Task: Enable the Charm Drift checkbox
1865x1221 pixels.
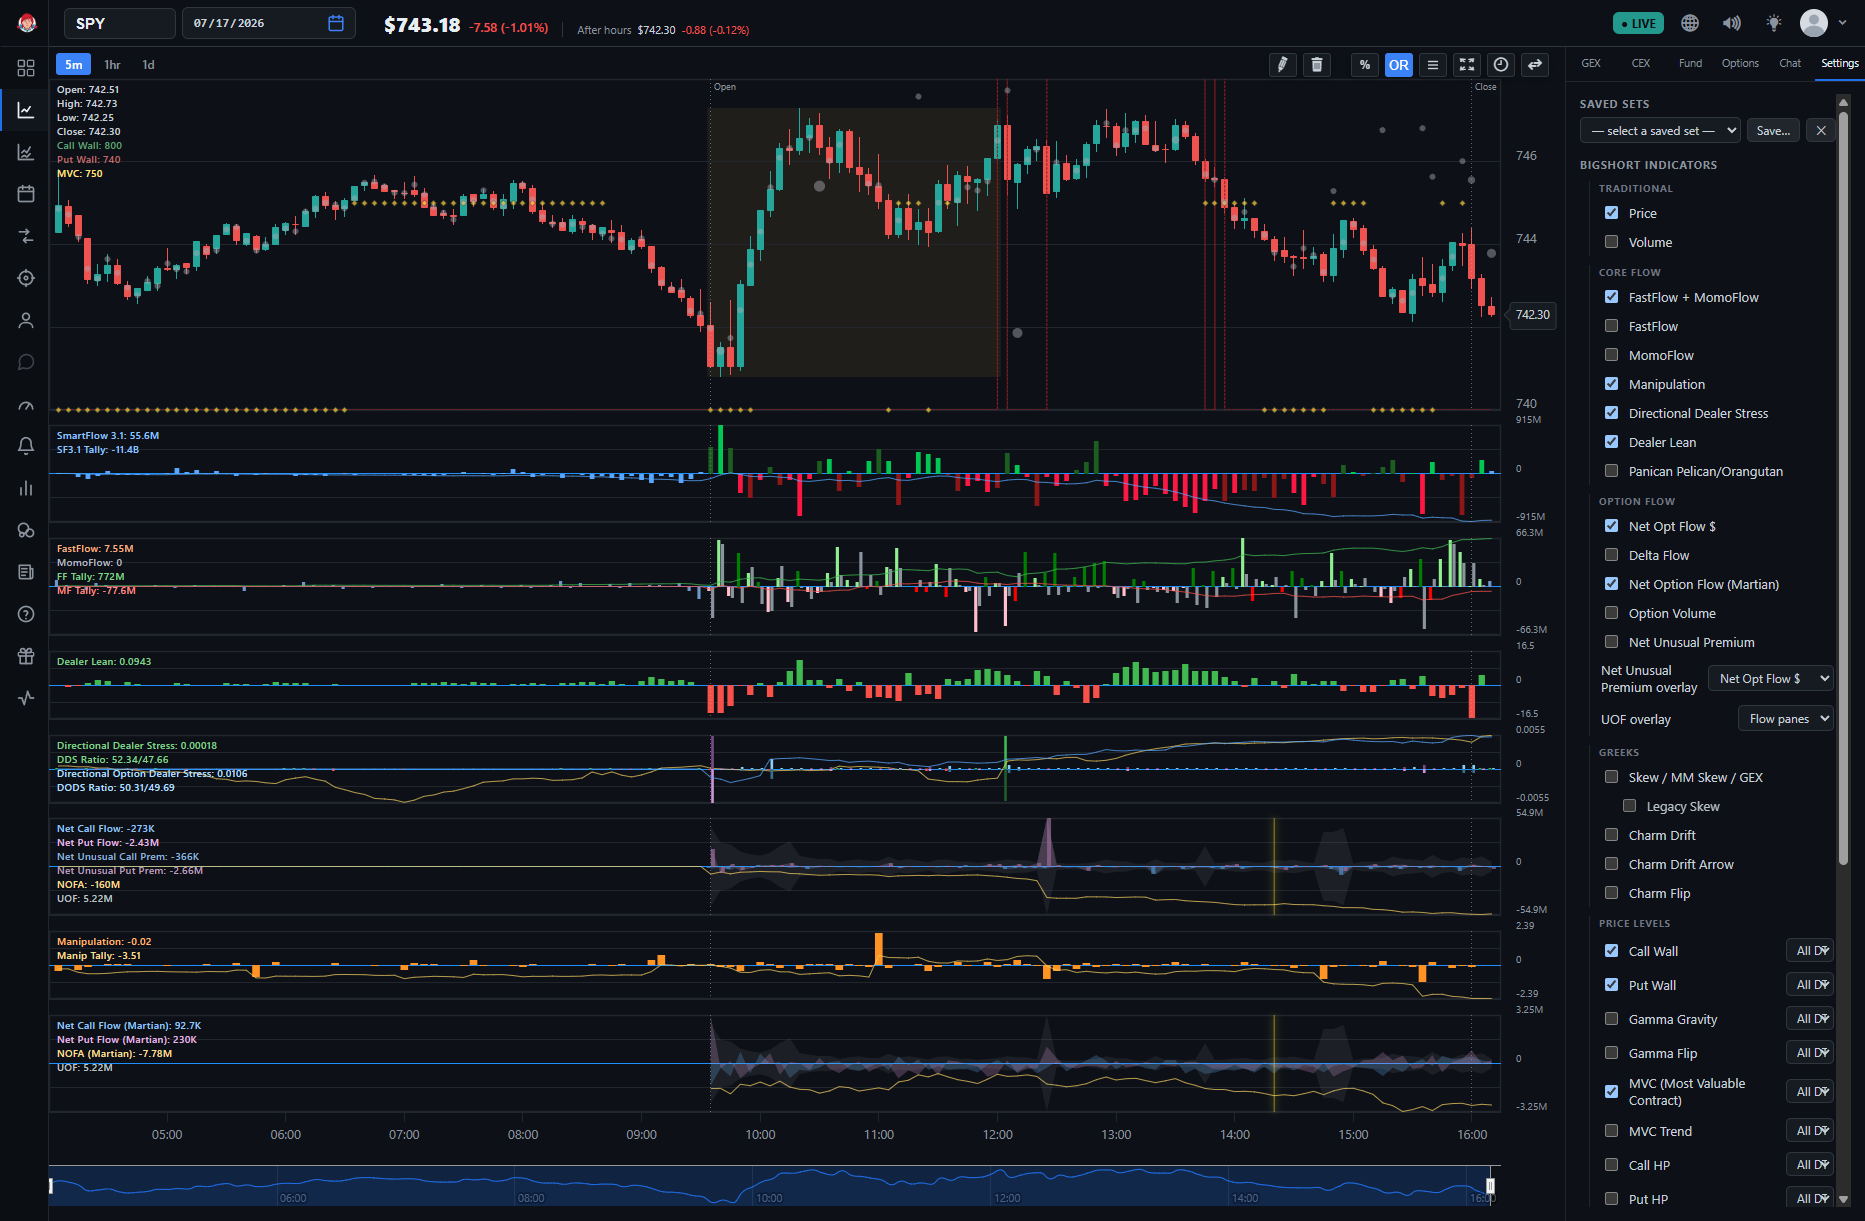Action: [1611, 835]
